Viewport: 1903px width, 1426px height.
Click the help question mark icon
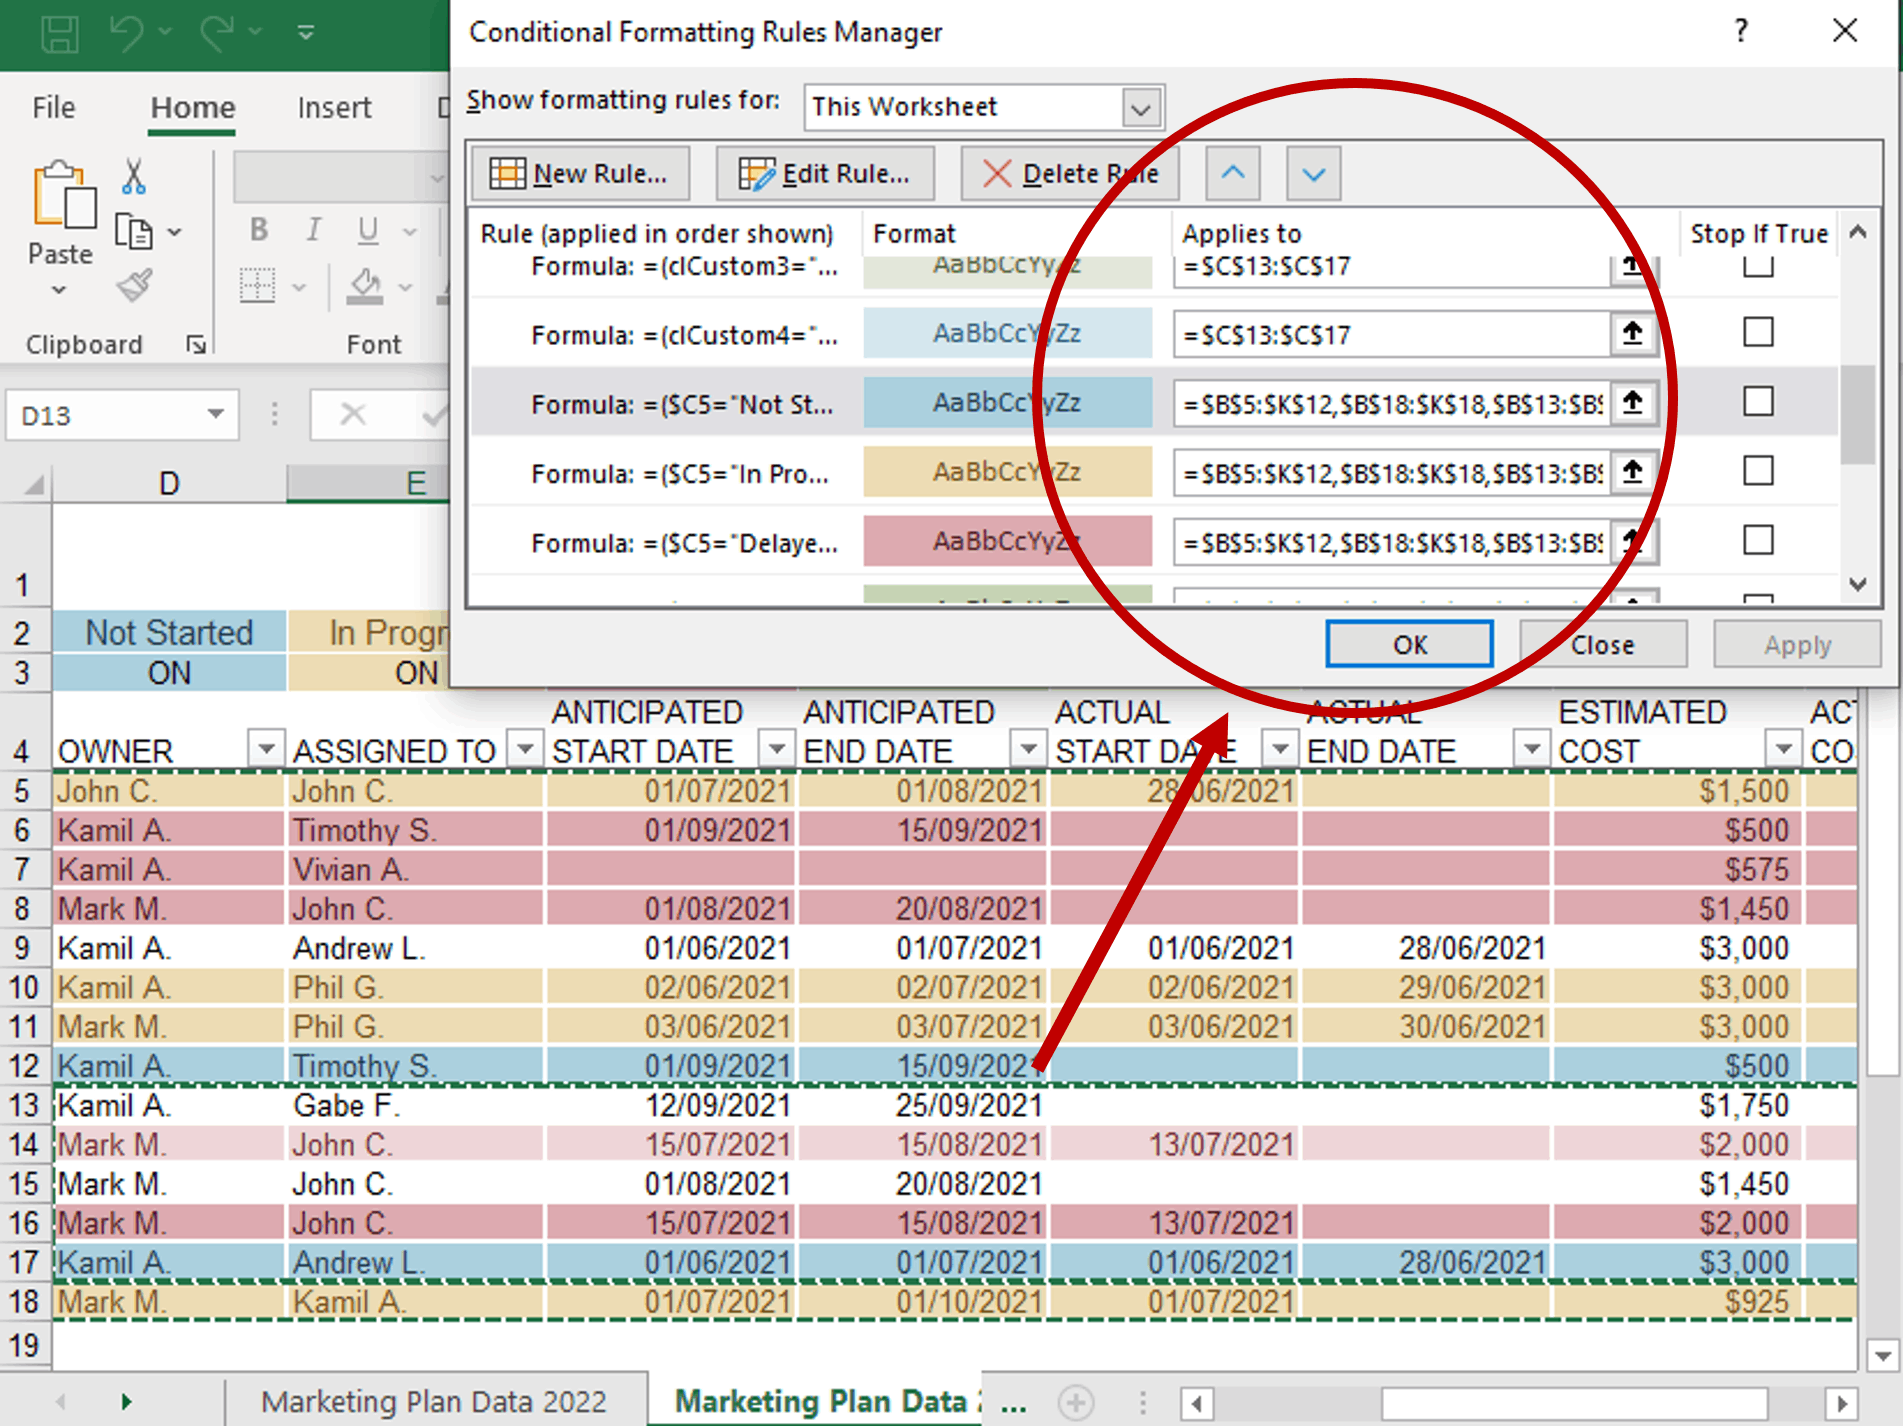point(1741,31)
